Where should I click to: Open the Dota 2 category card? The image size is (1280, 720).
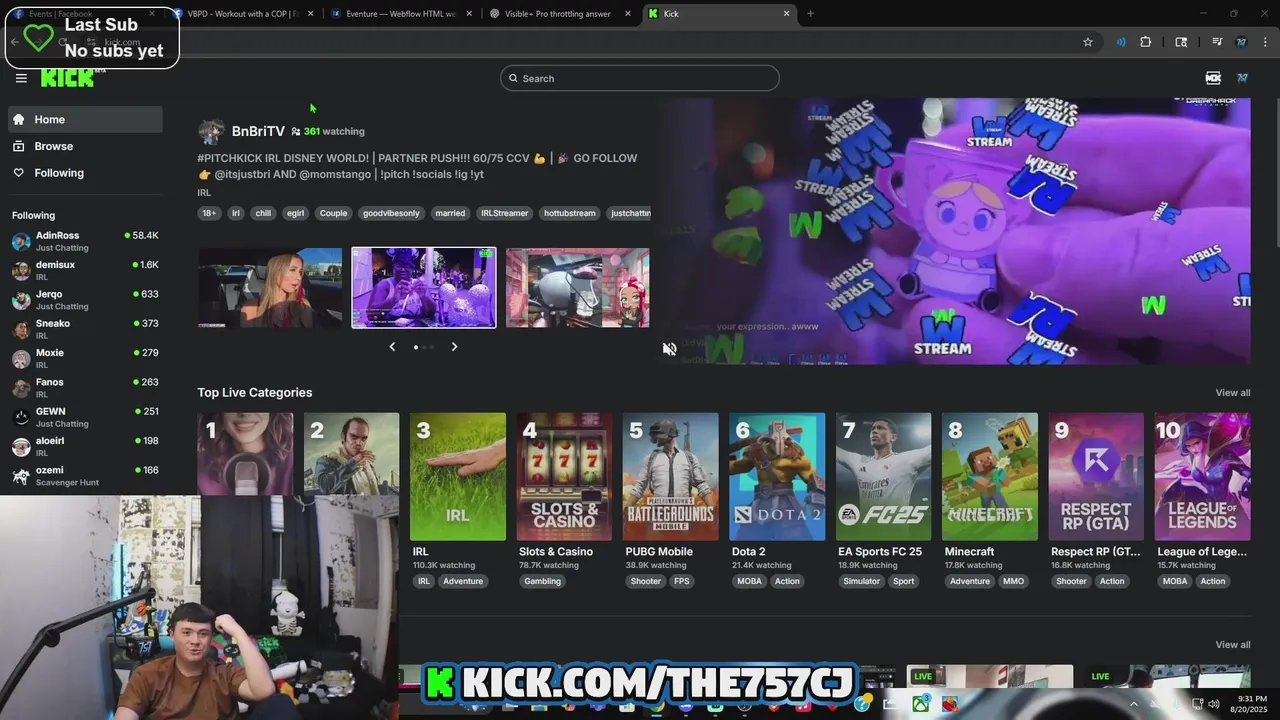coord(777,477)
